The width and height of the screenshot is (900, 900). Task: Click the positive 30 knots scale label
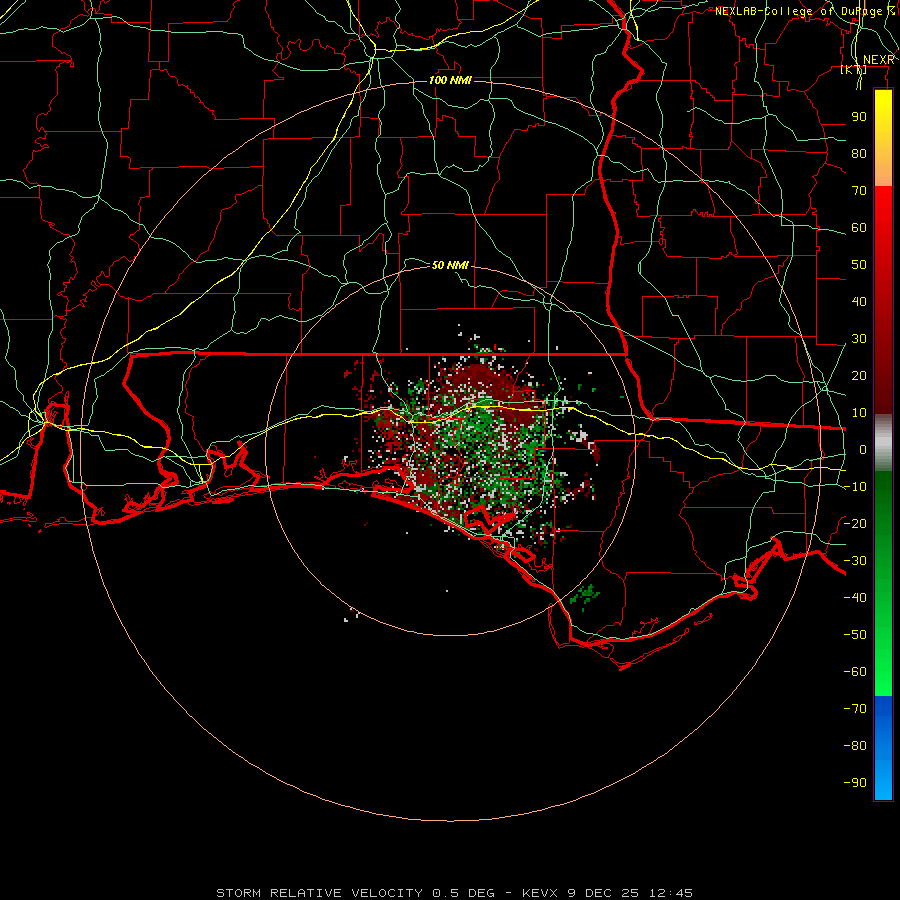coord(859,339)
